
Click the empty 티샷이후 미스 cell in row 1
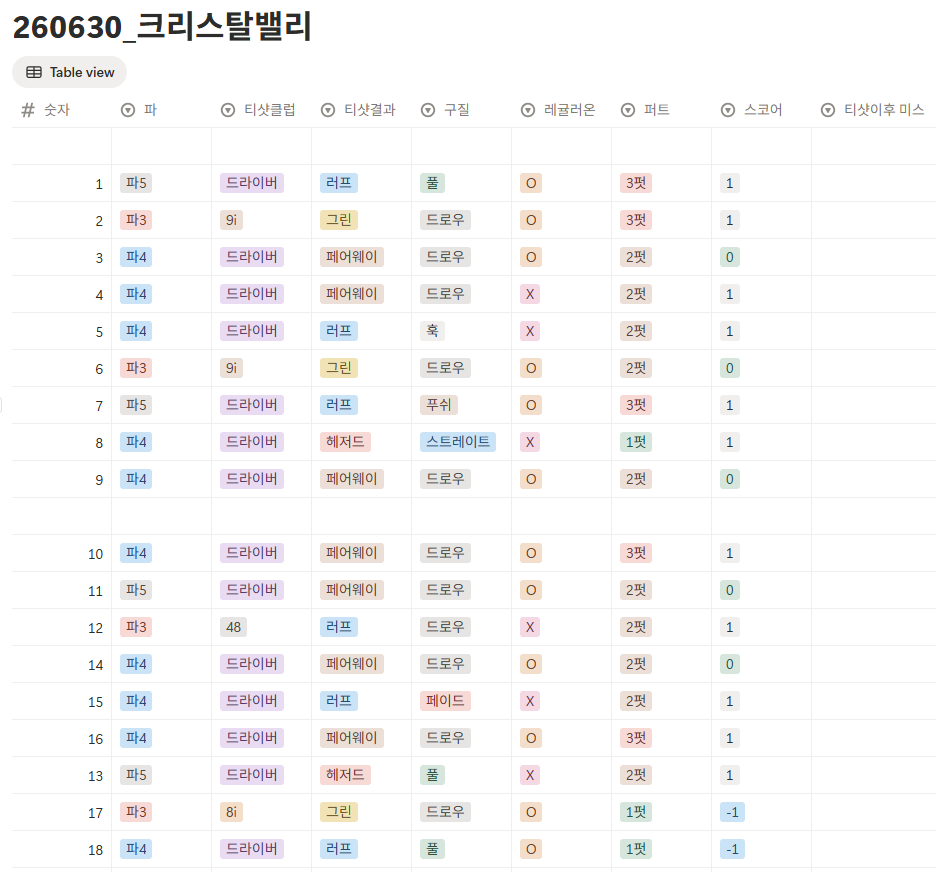pos(874,183)
